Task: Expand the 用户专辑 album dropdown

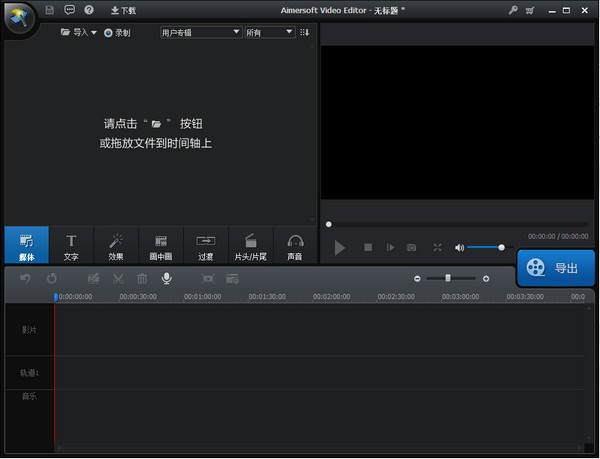Action: coord(200,32)
